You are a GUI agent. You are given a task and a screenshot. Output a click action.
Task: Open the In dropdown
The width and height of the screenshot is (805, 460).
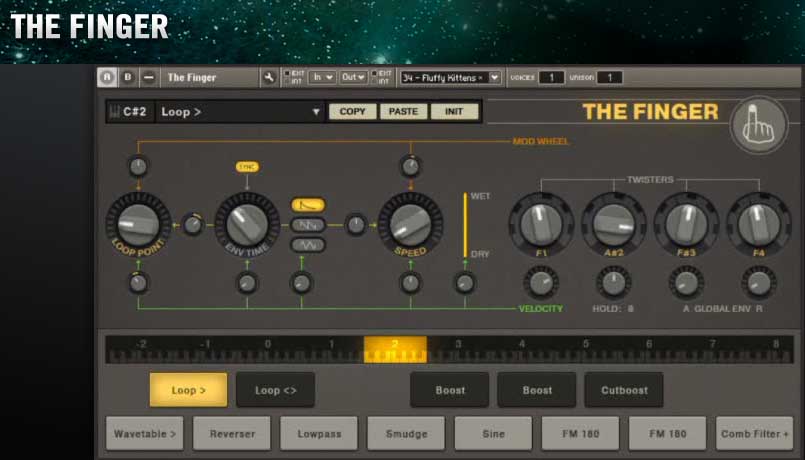click(322, 78)
